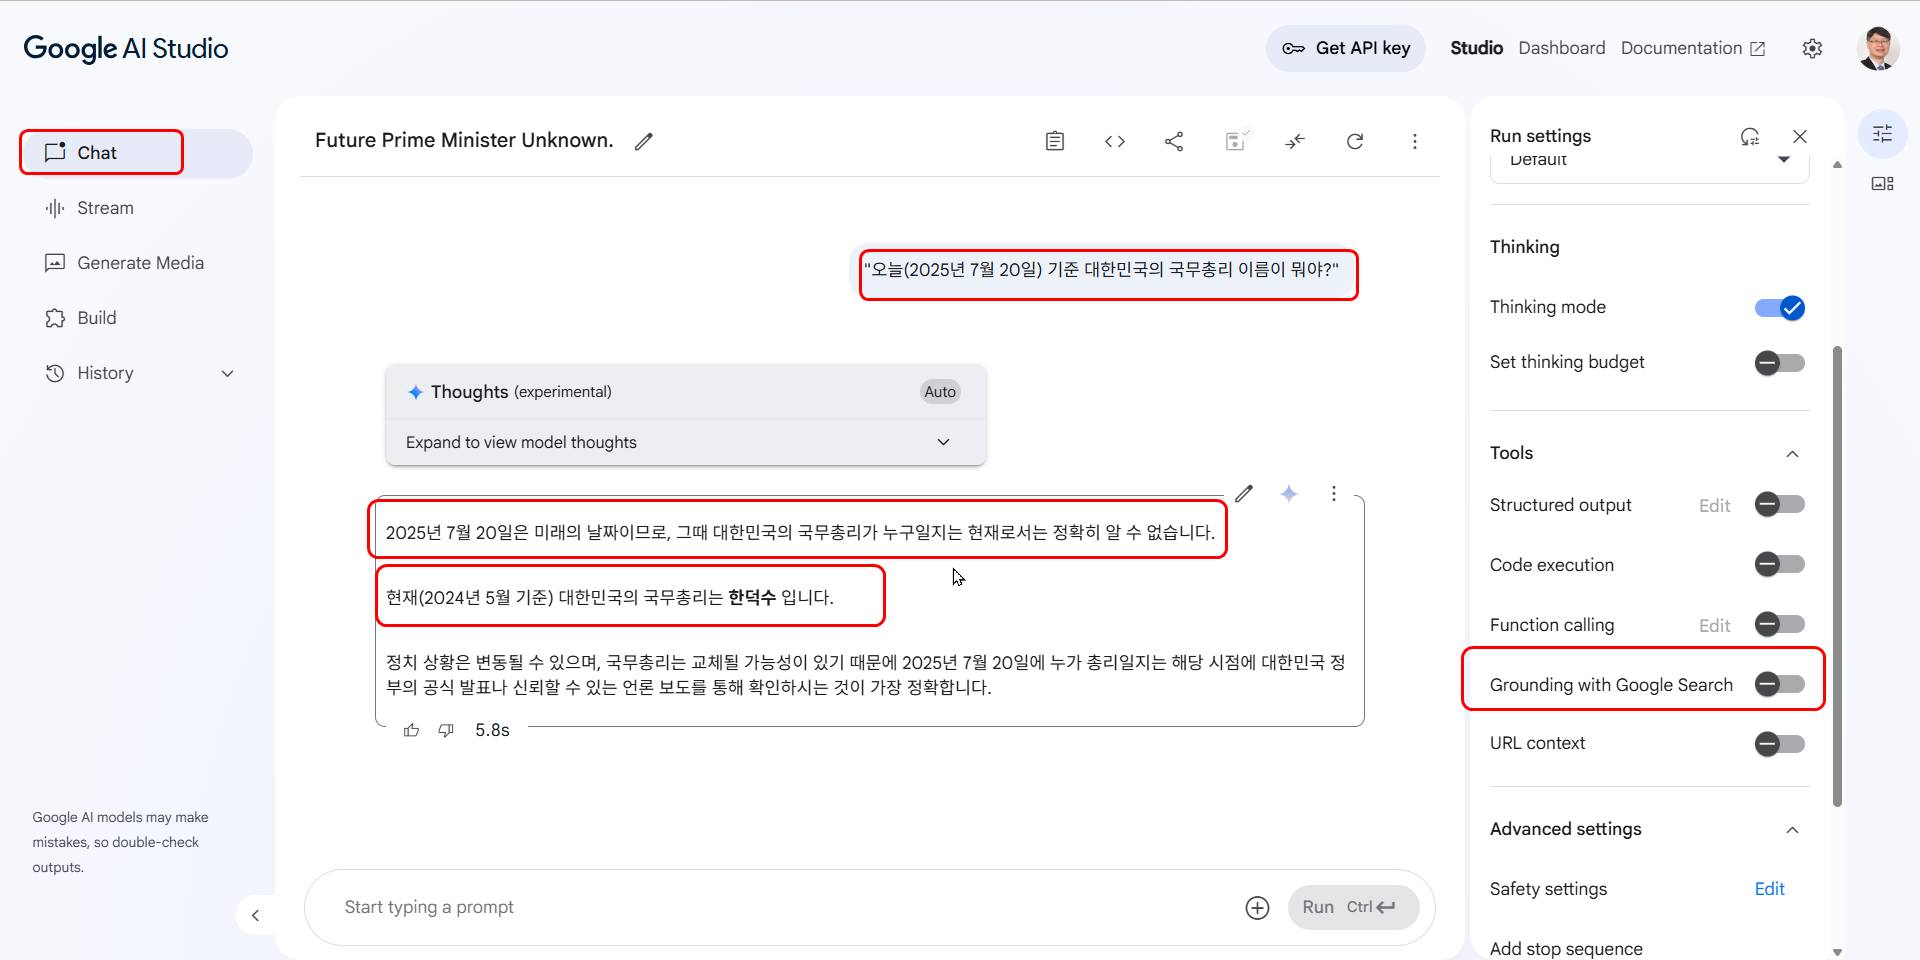This screenshot has width=1920, height=960.
Task: Toggle Set thinking budget switch
Action: click(x=1780, y=362)
